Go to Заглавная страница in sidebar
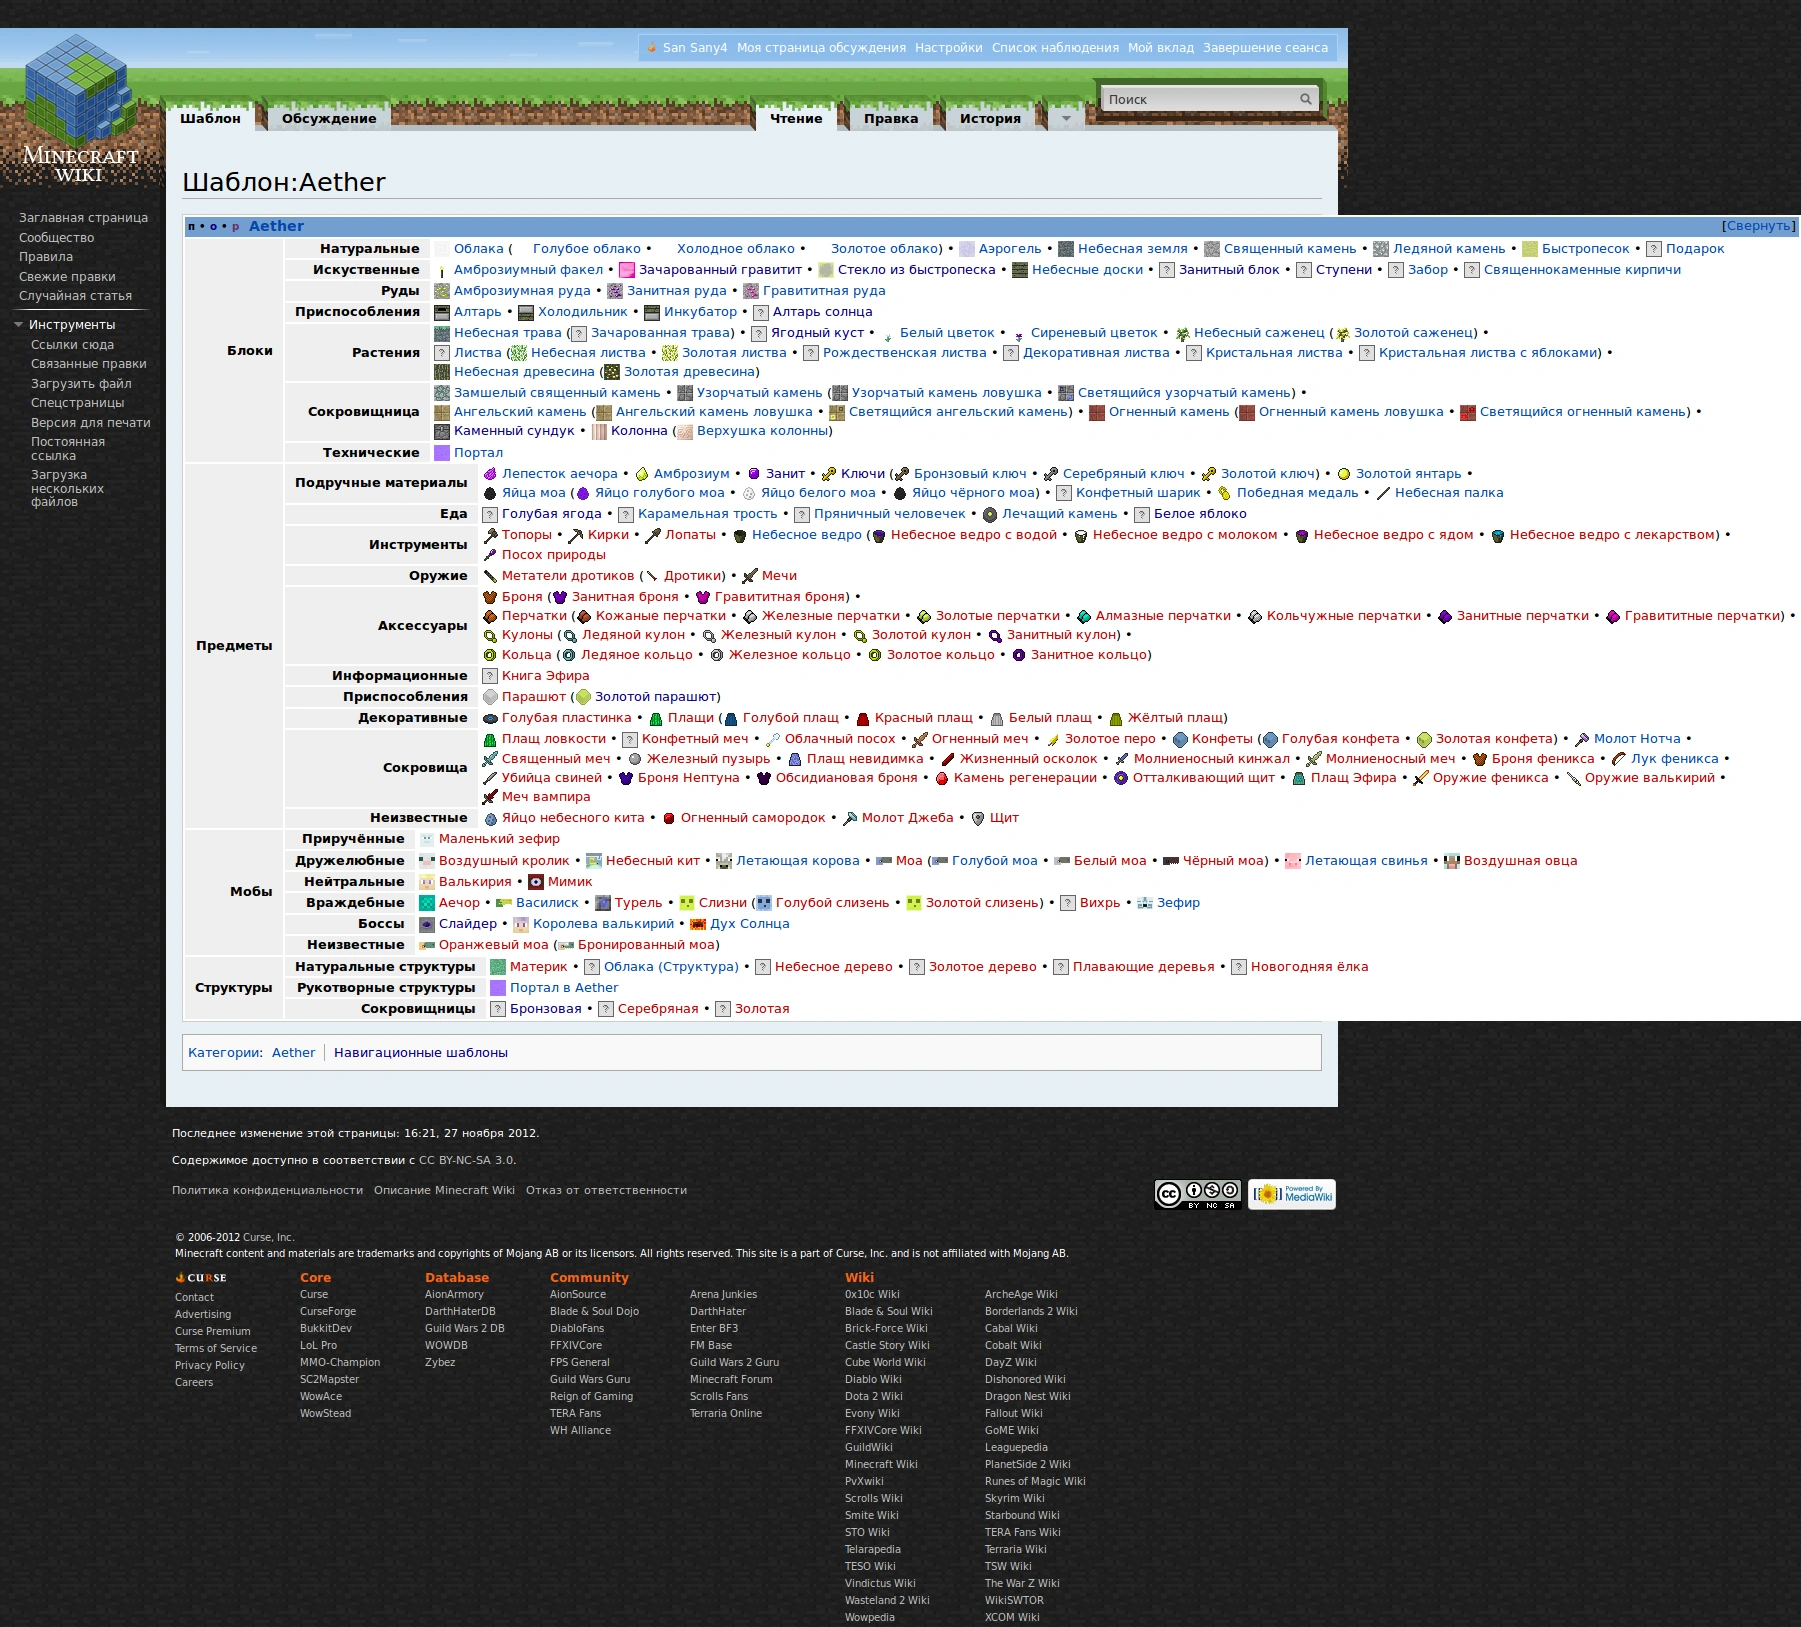Viewport: 1801px width, 1627px height. 83,218
